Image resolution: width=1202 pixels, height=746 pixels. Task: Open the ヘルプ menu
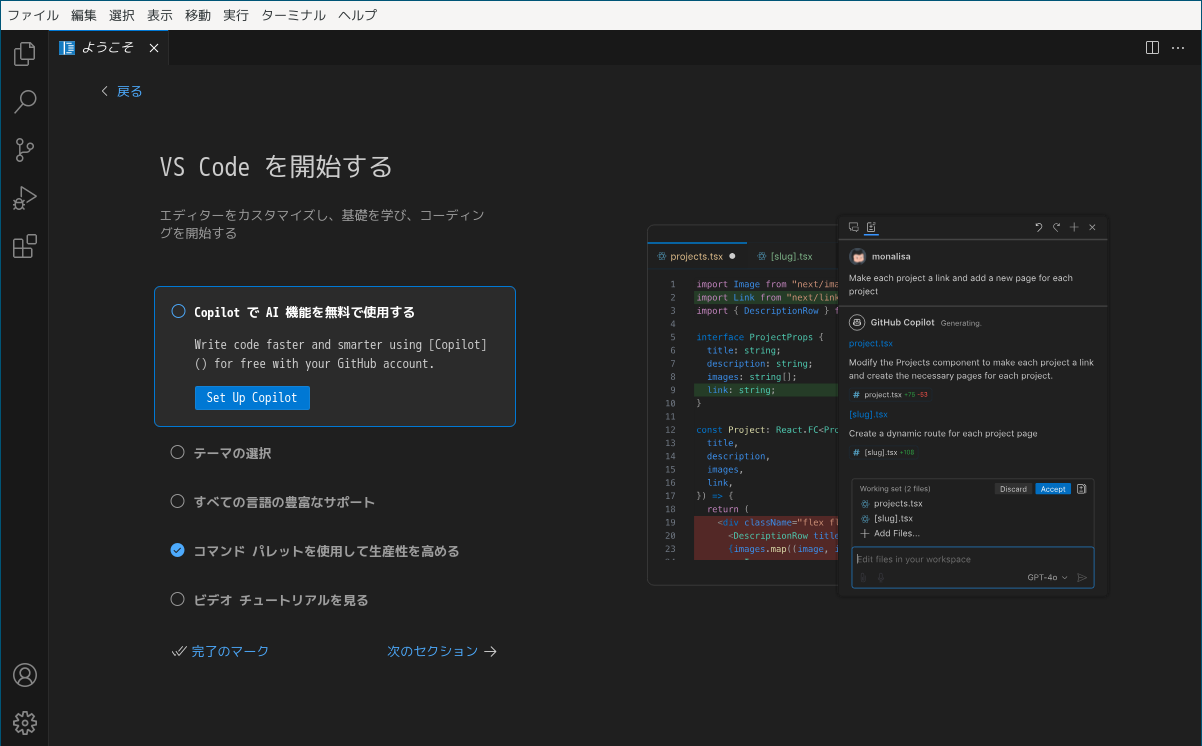pyautogui.click(x=358, y=15)
